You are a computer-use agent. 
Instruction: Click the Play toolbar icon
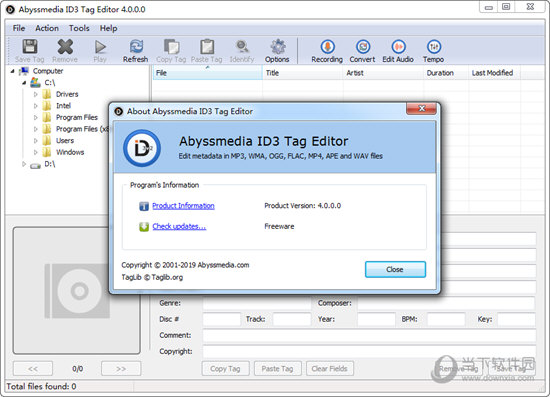pos(100,47)
